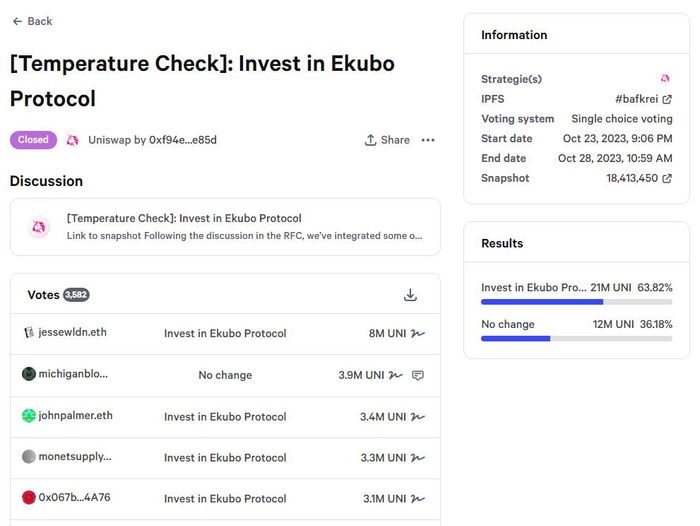Download votes using the download icon
This screenshot has height=526, width=700.
410,295
